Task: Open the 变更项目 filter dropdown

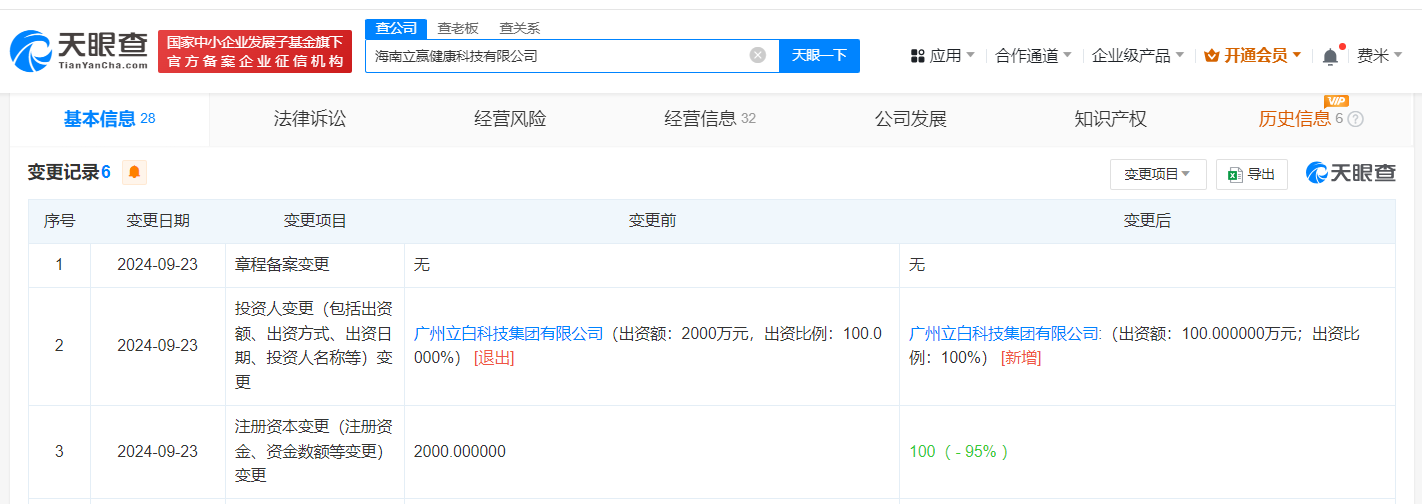Action: point(1158,174)
